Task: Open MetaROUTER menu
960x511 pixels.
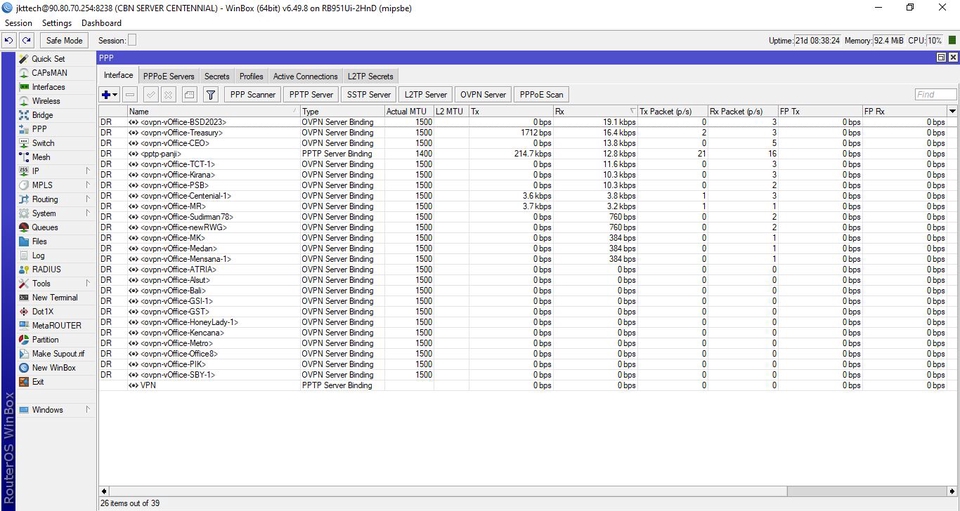Action: 56,326
